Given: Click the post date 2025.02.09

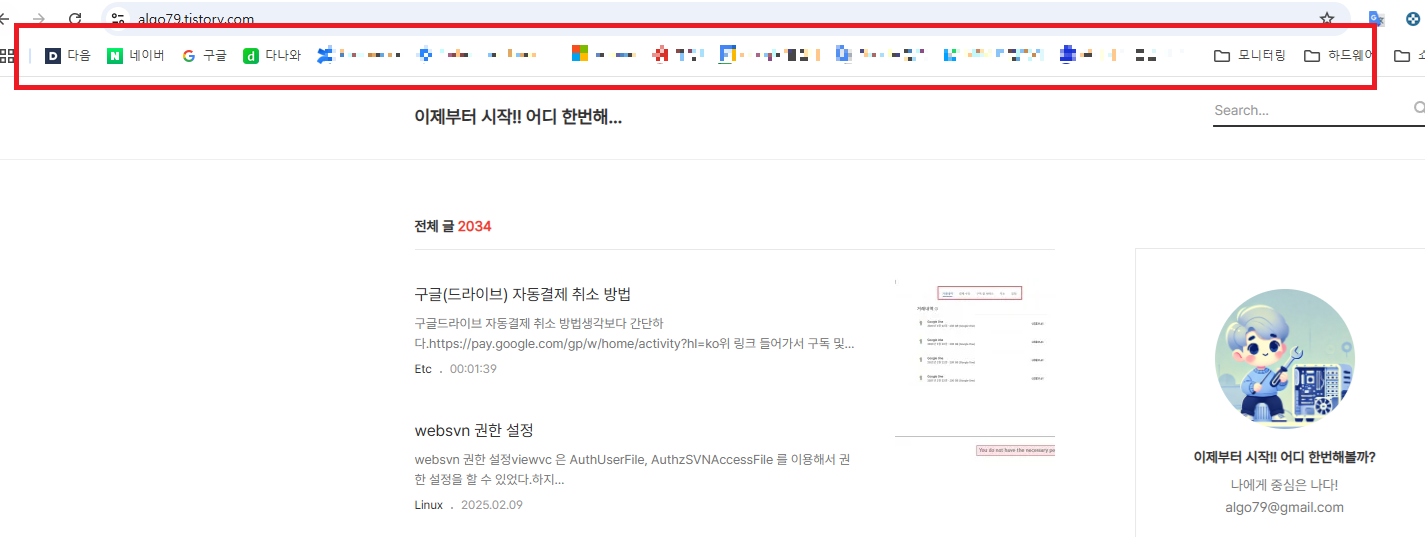Looking at the screenshot, I should point(491,505).
